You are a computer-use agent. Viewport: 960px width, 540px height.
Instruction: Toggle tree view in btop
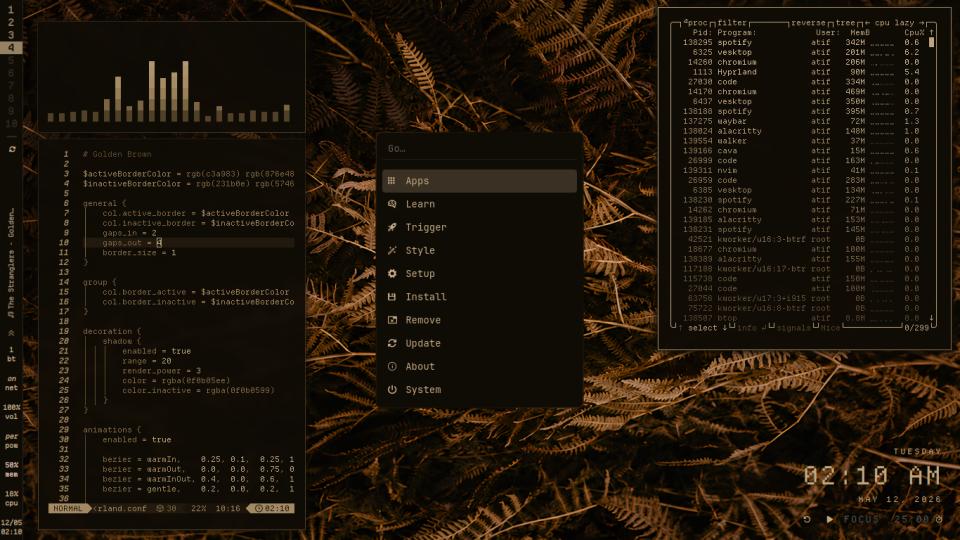coord(846,23)
